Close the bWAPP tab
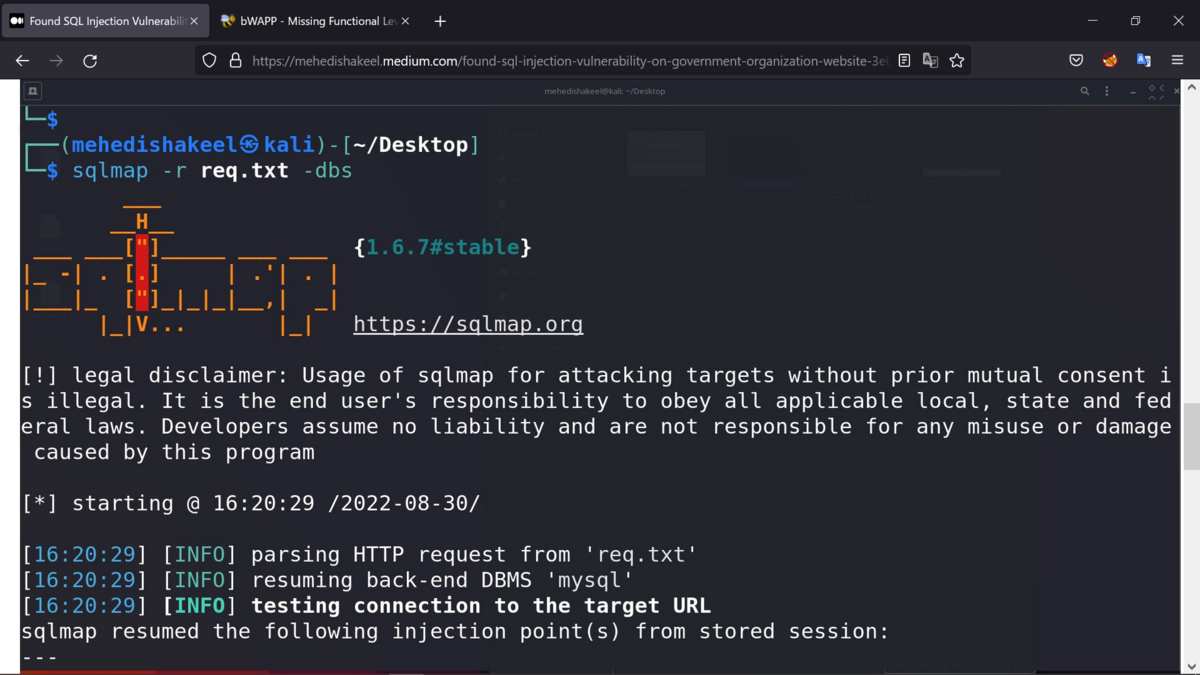This screenshot has height=675, width=1200. point(405,20)
